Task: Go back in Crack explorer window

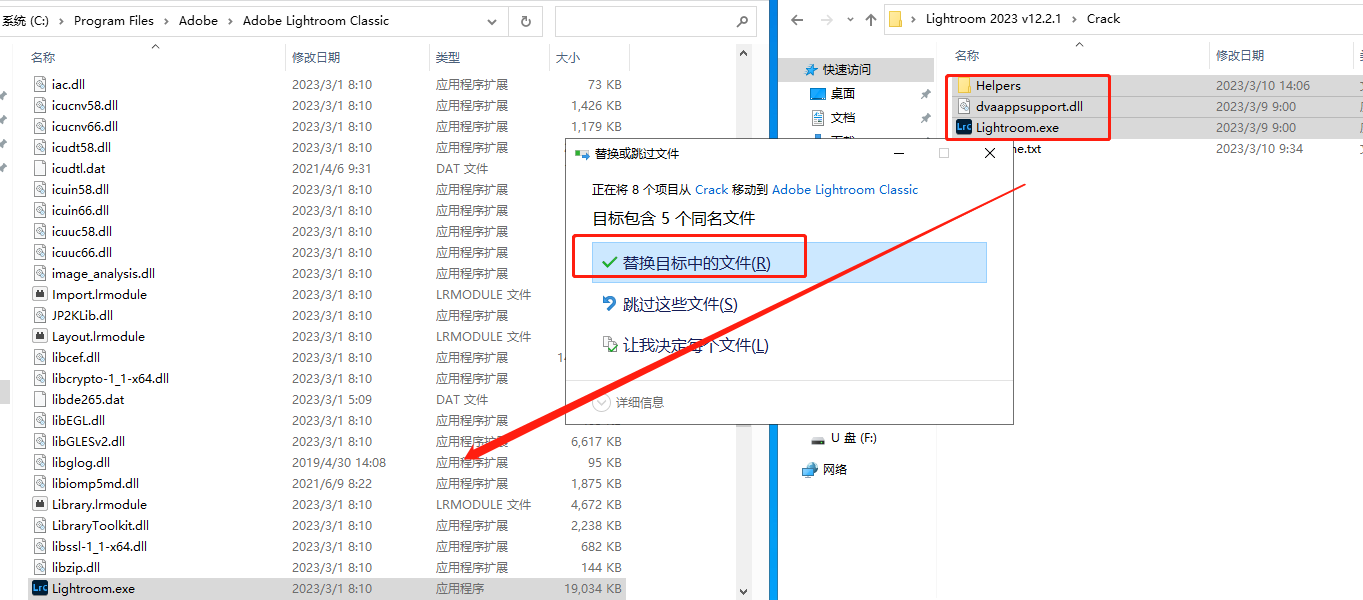Action: coord(797,19)
